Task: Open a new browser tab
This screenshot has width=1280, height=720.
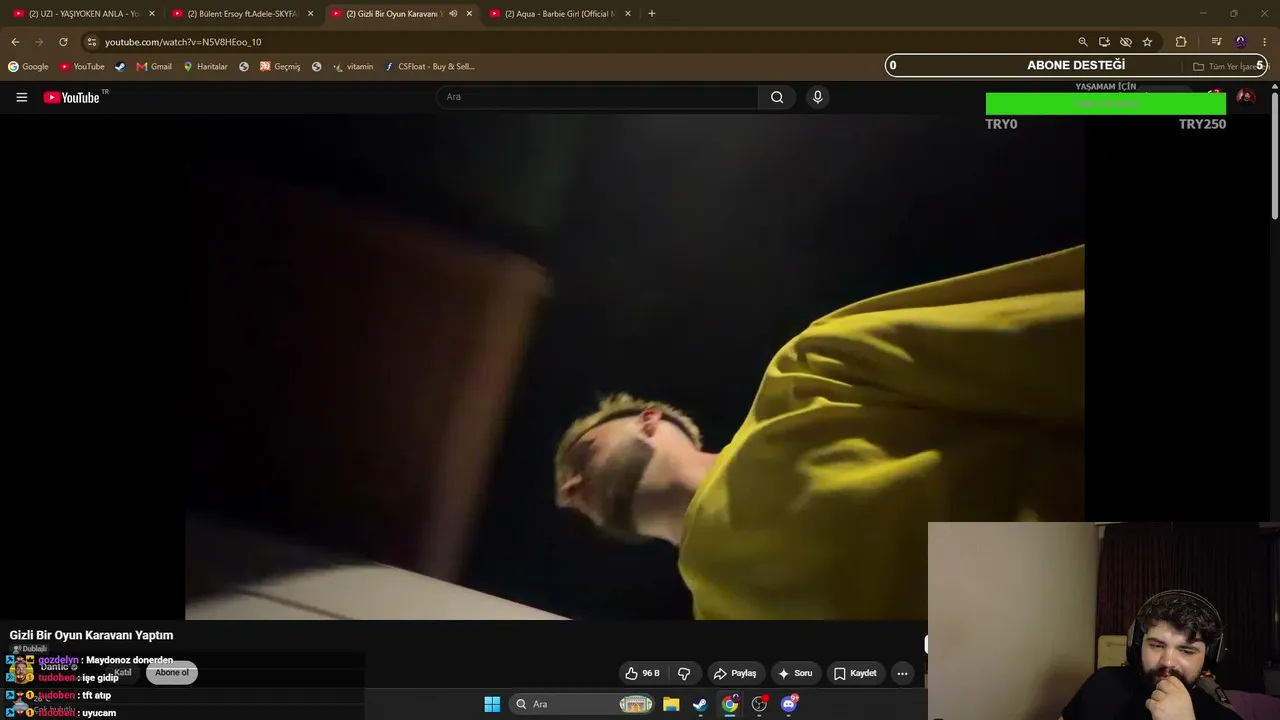Action: coord(652,14)
